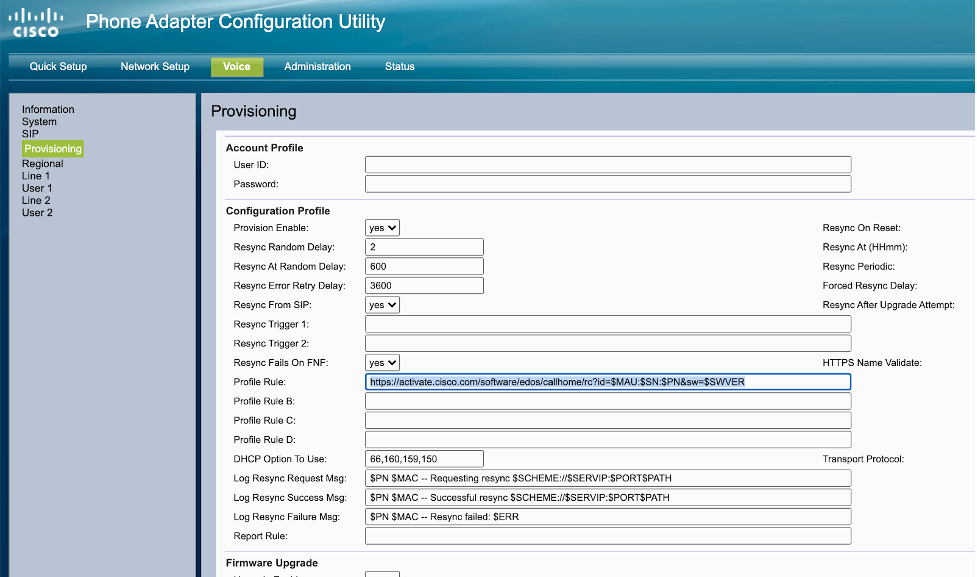Click the User ID field
The height and width of the screenshot is (577, 977).
tap(608, 164)
